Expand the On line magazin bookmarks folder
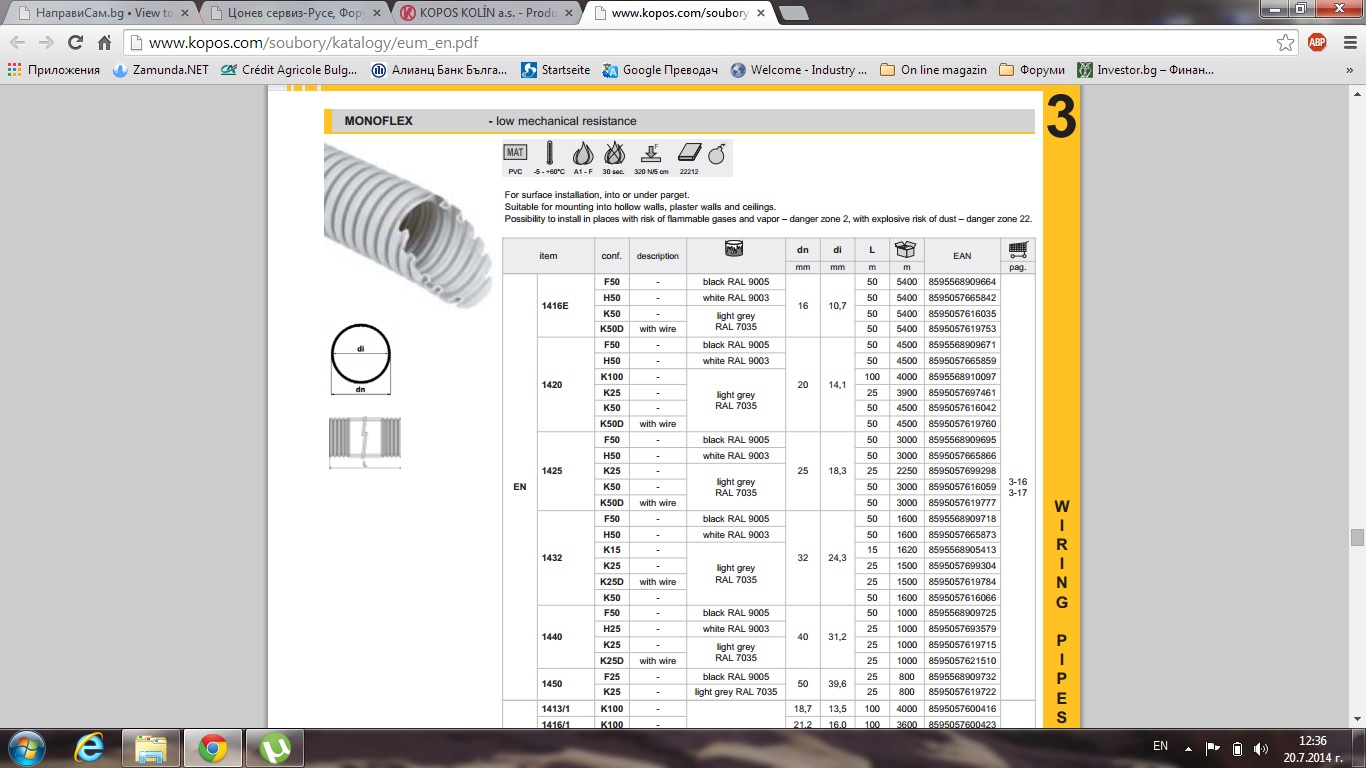The height and width of the screenshot is (768, 1366). click(933, 70)
